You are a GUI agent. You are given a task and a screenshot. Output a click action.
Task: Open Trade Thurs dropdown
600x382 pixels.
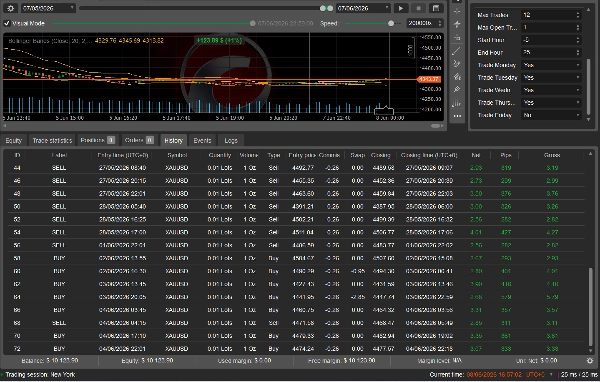click(x=551, y=103)
